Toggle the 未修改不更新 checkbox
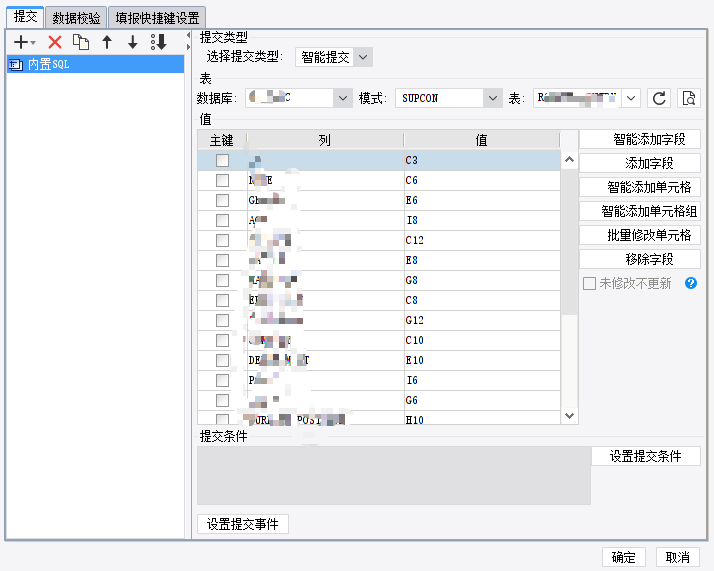714x571 pixels. [589, 284]
